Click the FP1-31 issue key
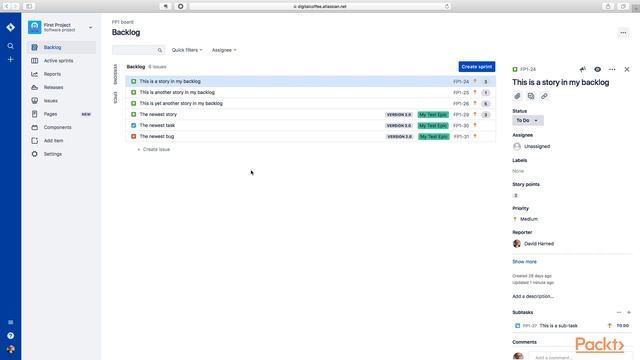The width and height of the screenshot is (640, 360). click(x=461, y=137)
